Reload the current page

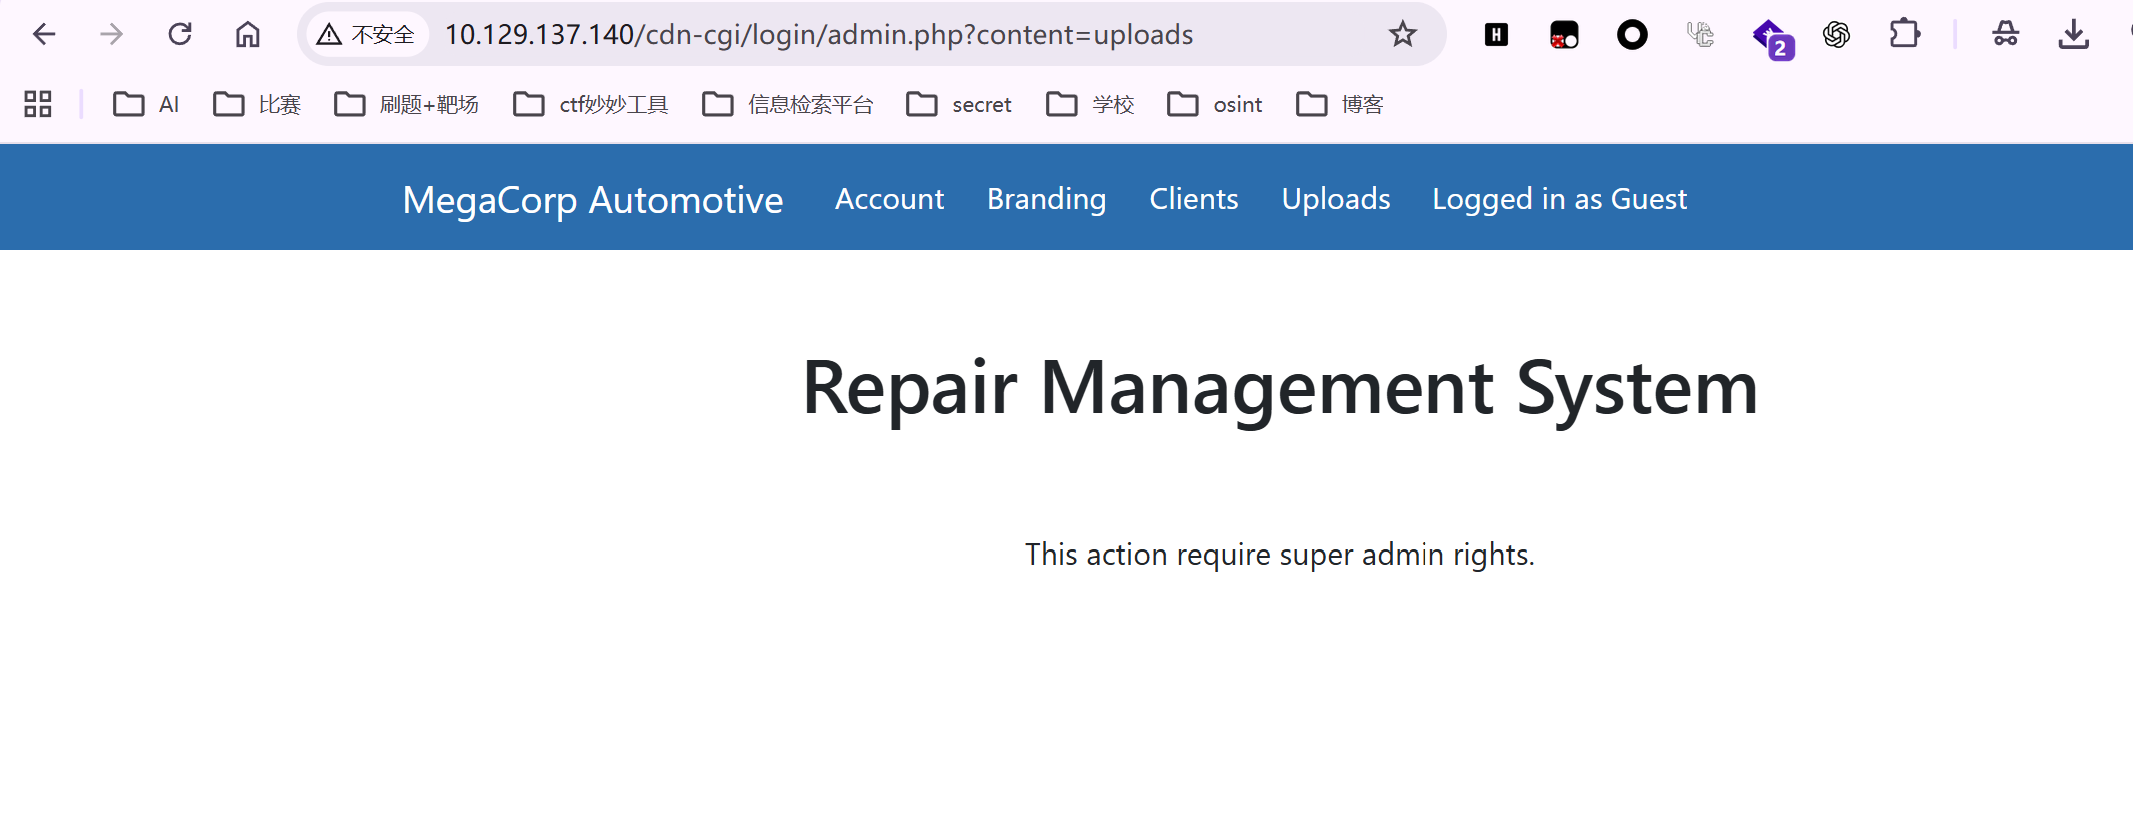(180, 35)
